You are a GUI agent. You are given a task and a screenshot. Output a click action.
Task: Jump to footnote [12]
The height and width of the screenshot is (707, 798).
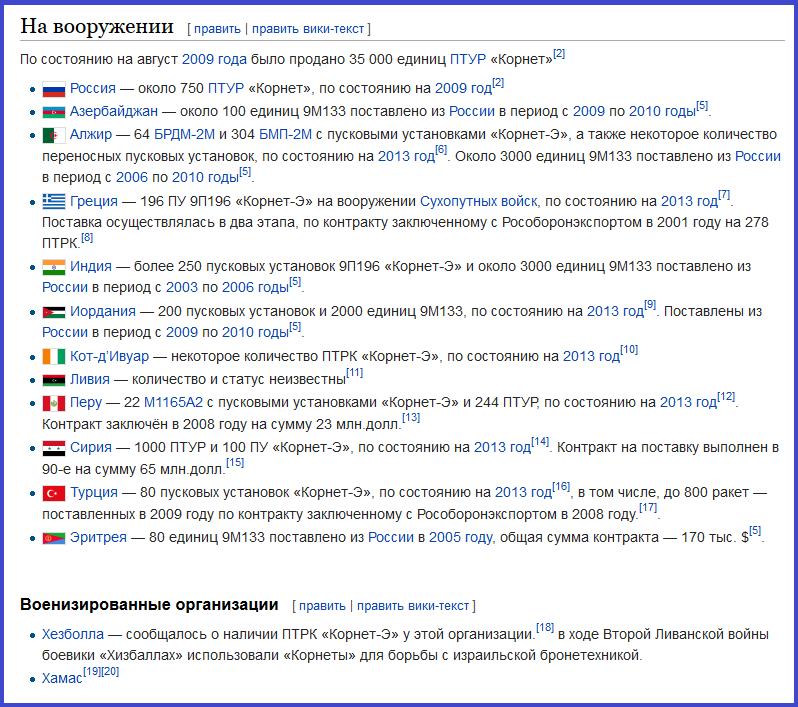pos(726,396)
